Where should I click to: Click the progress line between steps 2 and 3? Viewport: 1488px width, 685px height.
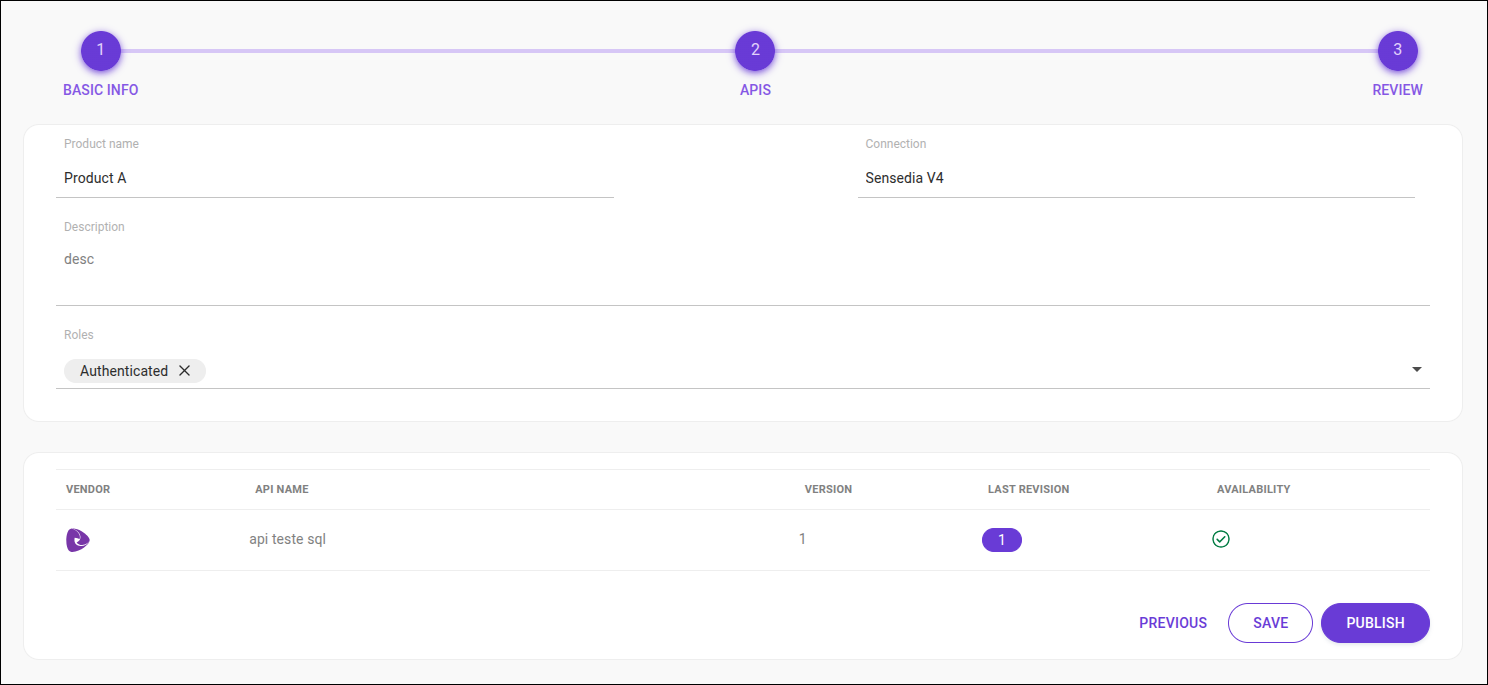point(1076,50)
